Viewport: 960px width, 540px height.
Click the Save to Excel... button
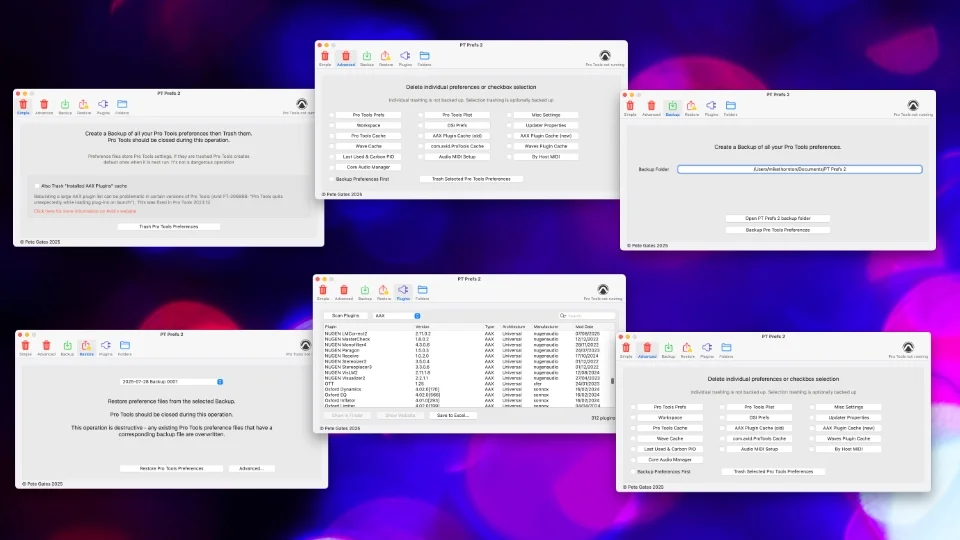[x=452, y=415]
